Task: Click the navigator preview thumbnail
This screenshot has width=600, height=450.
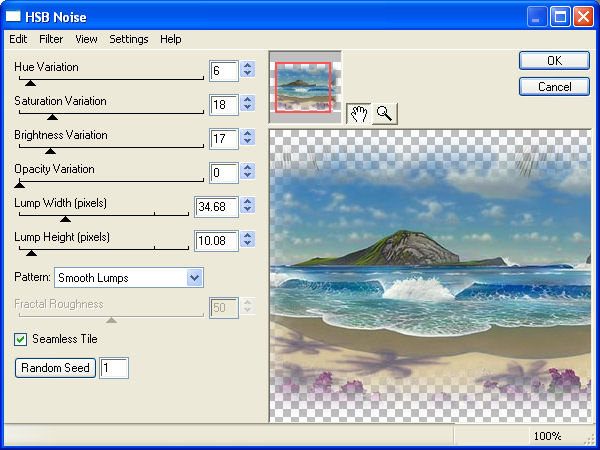Action: tap(305, 87)
